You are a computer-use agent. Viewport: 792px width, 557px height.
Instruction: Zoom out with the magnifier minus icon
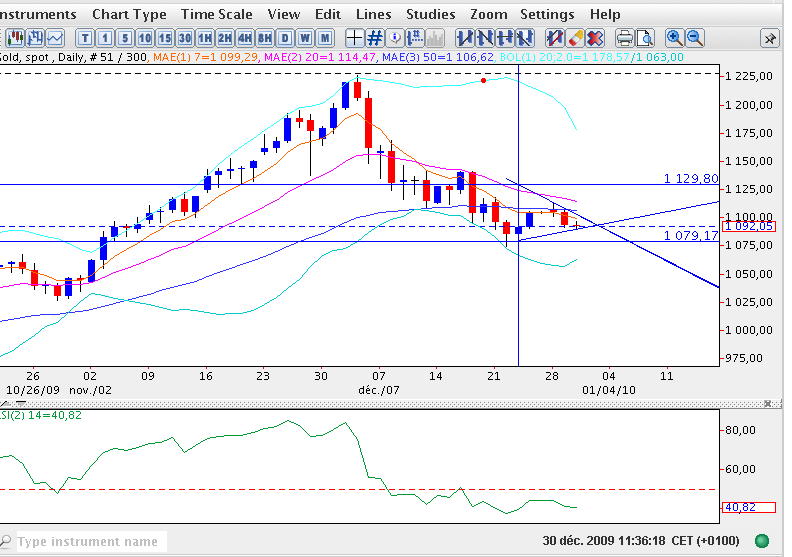tap(695, 38)
